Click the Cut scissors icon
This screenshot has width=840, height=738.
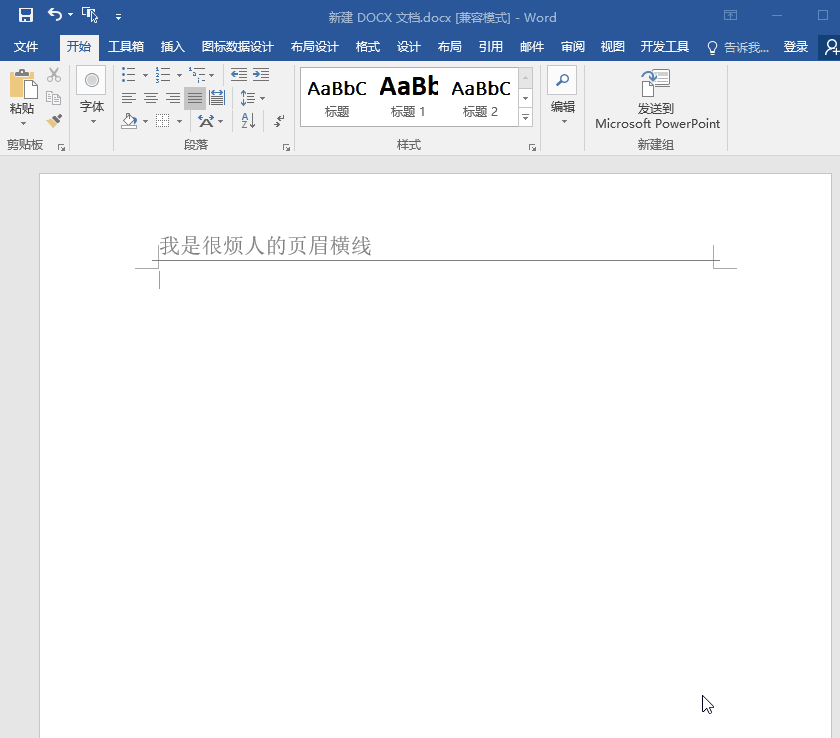(54, 75)
